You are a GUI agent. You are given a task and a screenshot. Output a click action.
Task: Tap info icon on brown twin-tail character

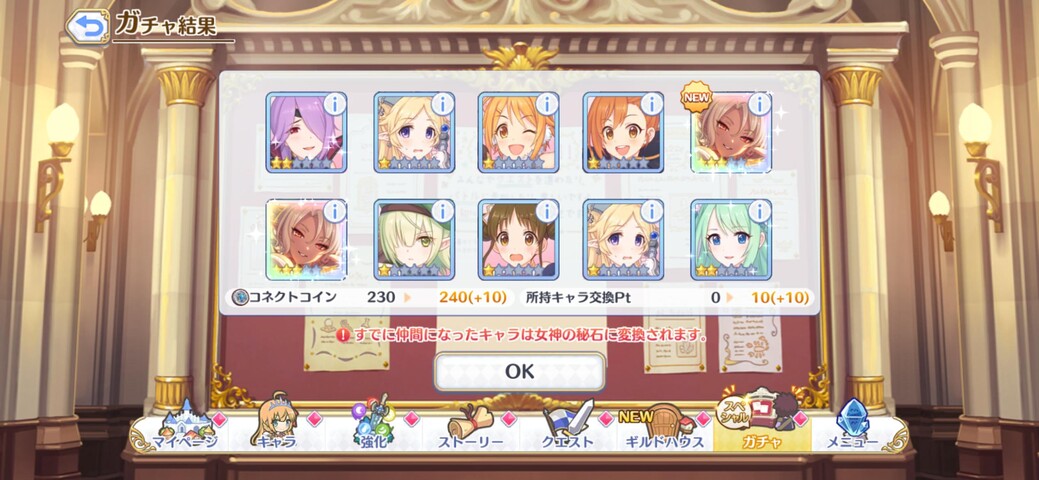coord(547,211)
